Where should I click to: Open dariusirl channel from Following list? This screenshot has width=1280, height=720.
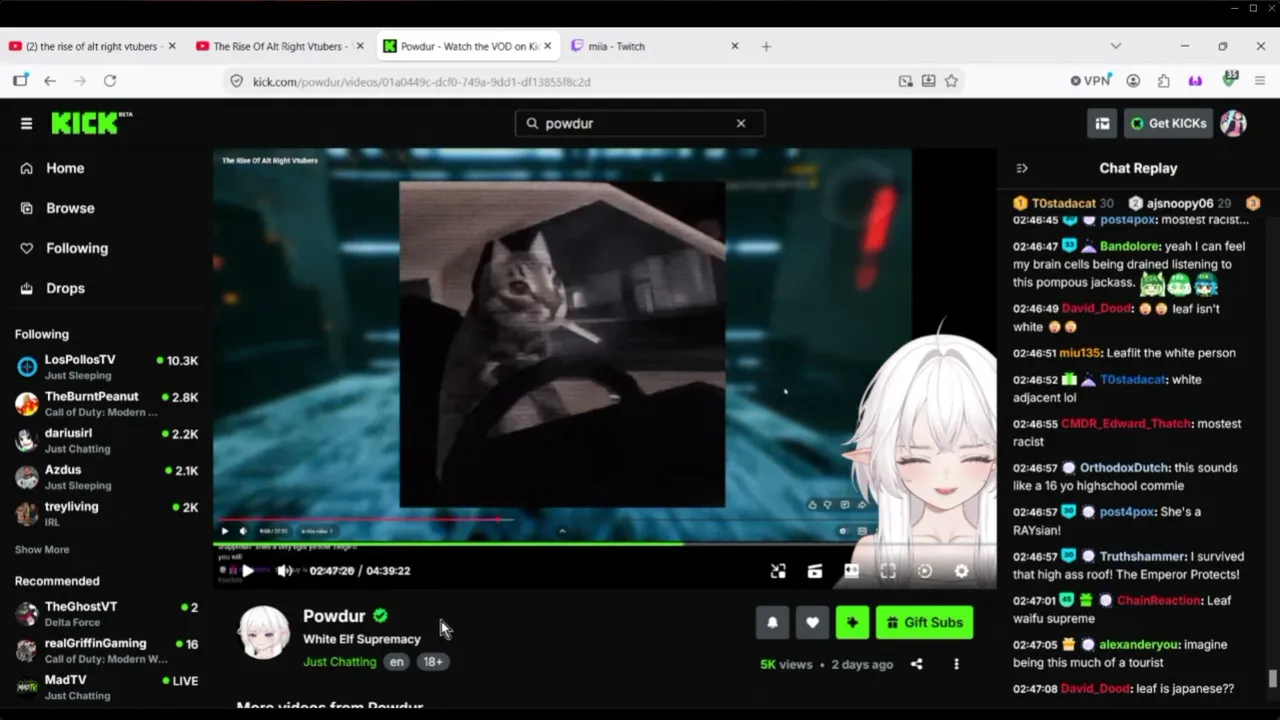106,441
